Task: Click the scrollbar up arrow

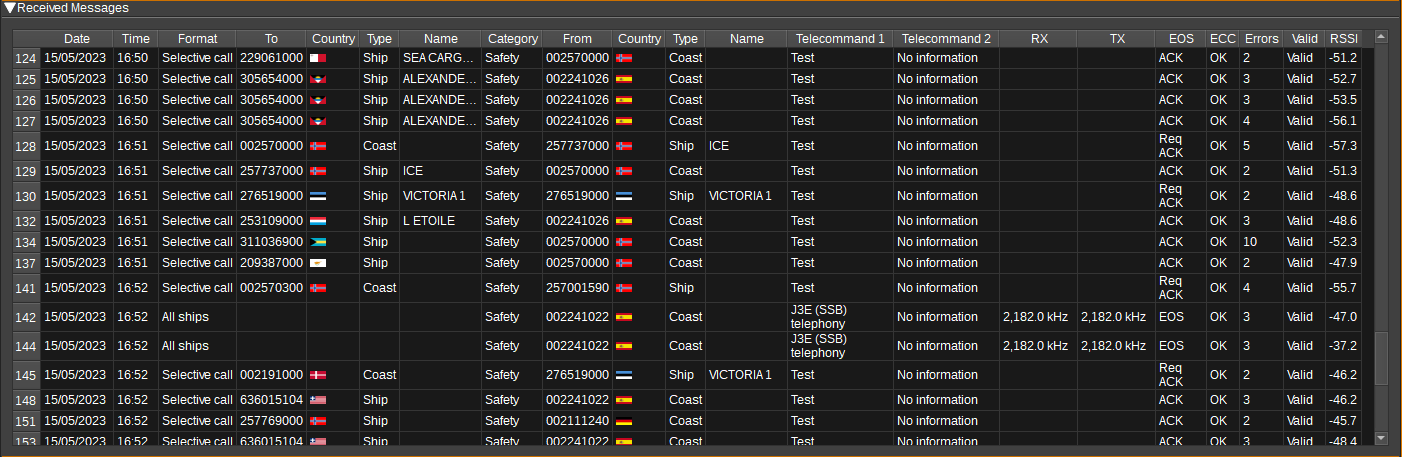Action: [1381, 37]
